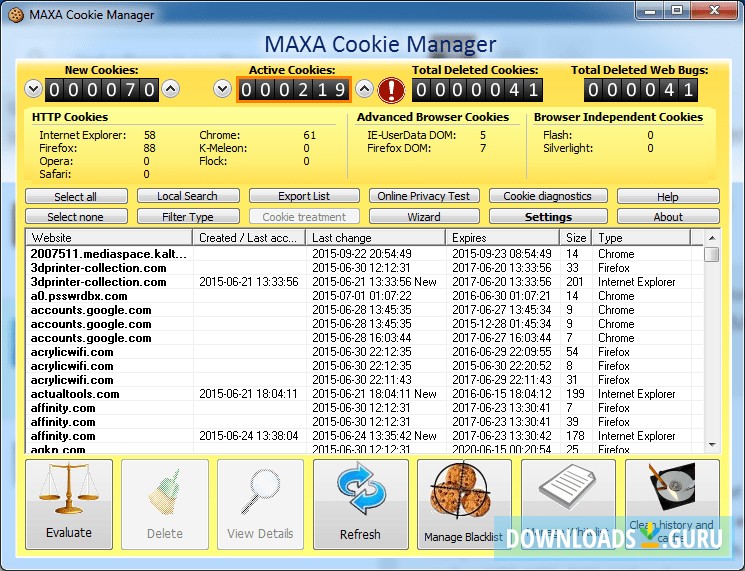Open View Details magnifier button
The image size is (745, 571).
260,504
